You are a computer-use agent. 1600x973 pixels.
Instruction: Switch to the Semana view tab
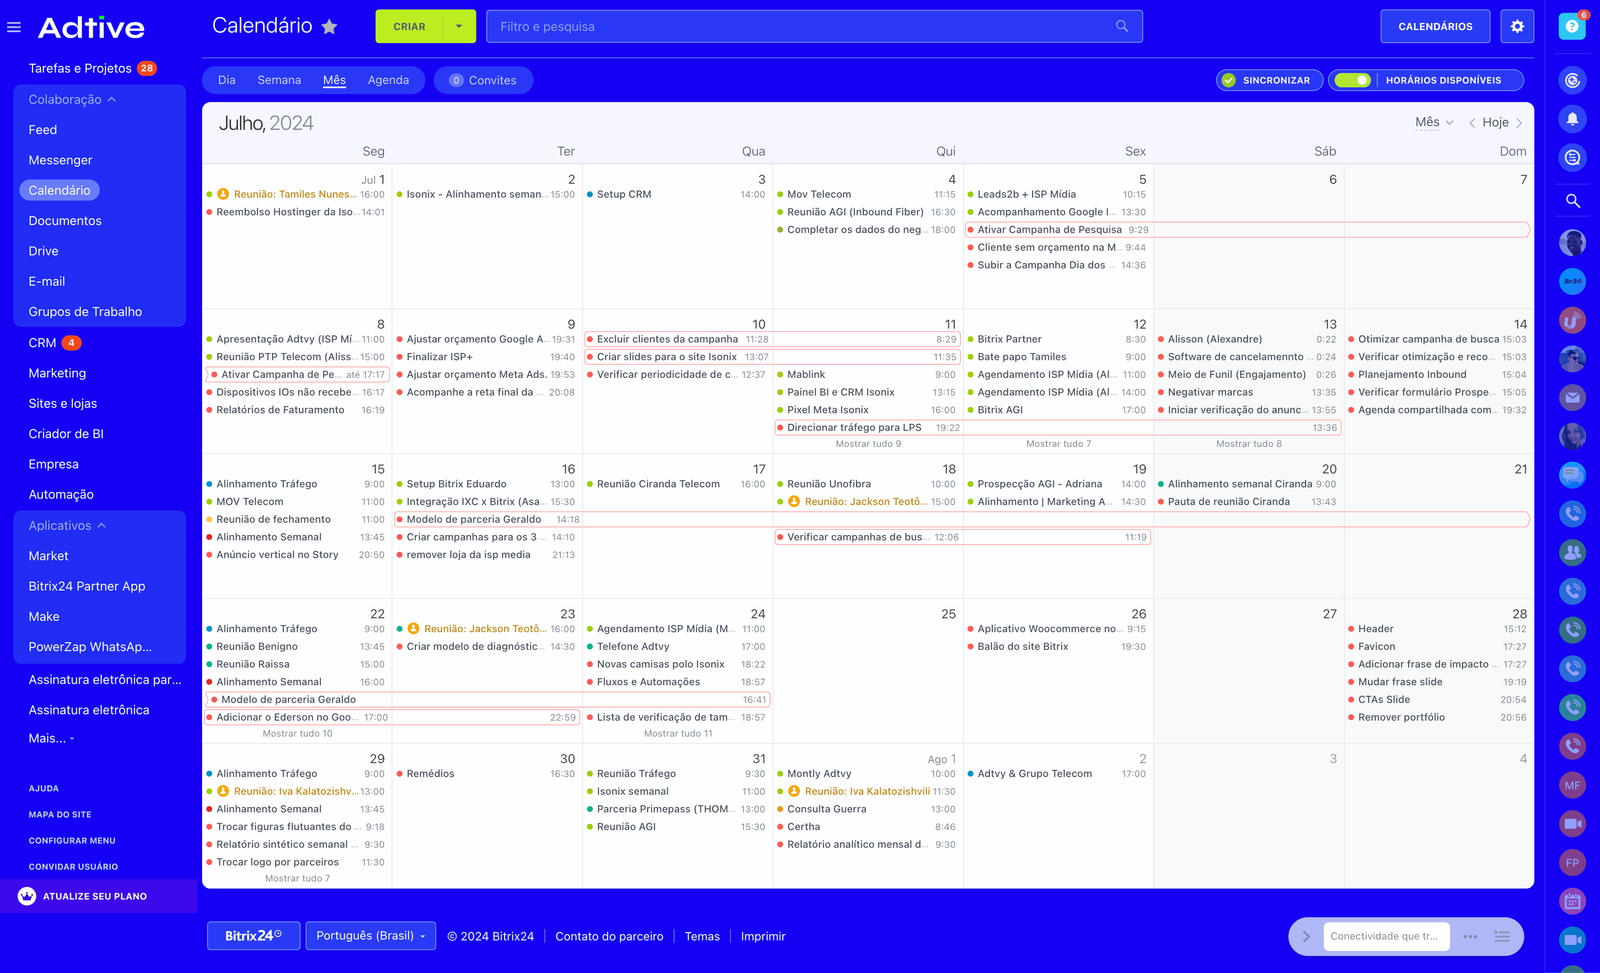pos(279,80)
